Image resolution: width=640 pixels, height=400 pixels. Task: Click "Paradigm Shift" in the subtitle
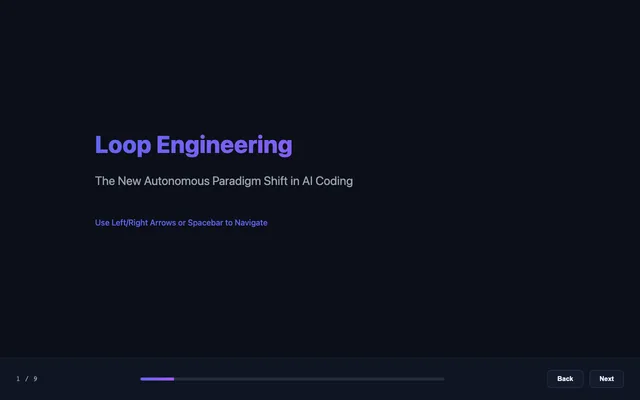tap(250, 181)
